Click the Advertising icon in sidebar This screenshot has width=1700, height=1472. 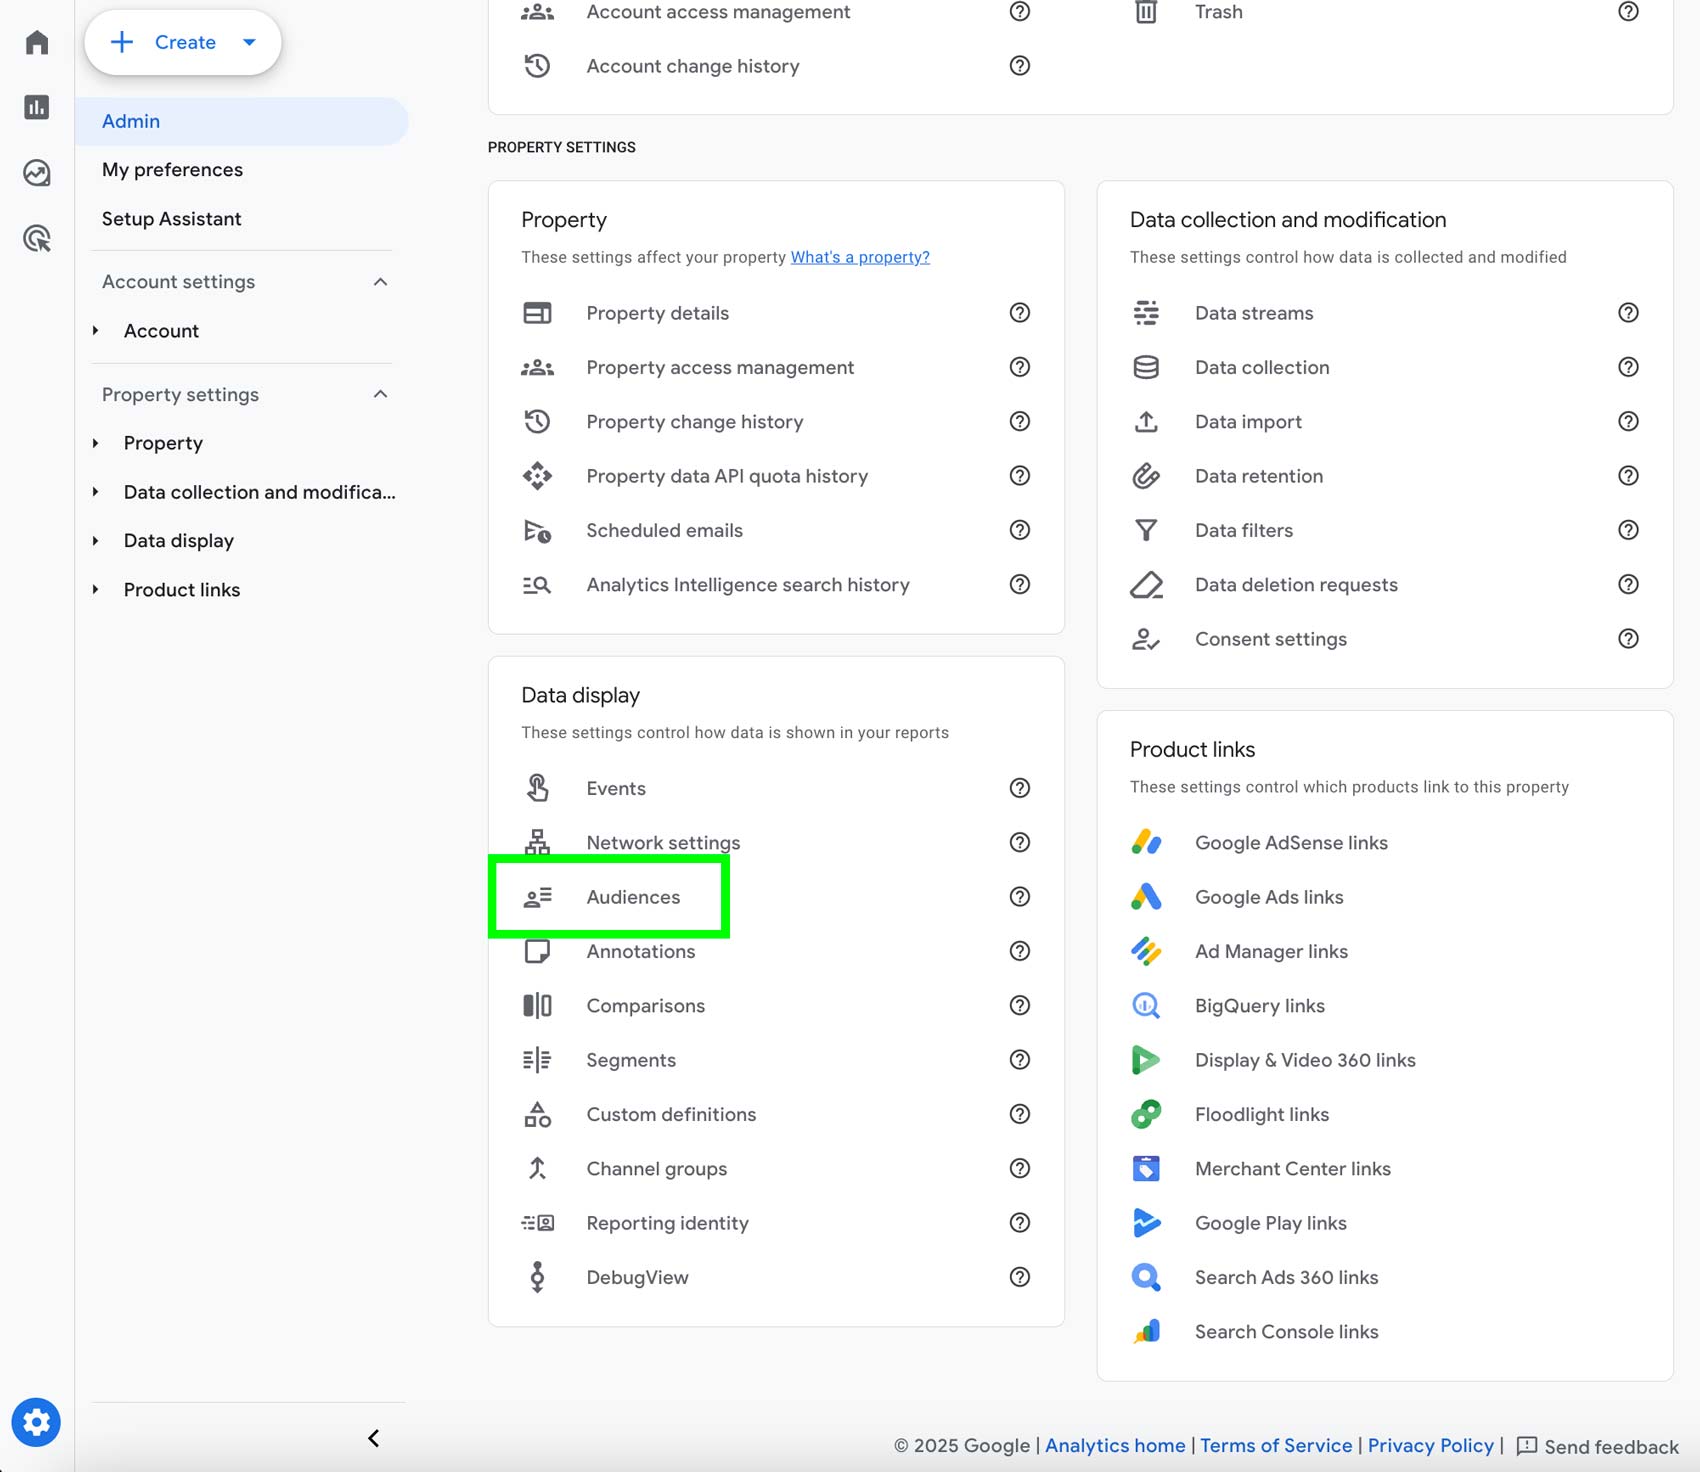point(36,238)
